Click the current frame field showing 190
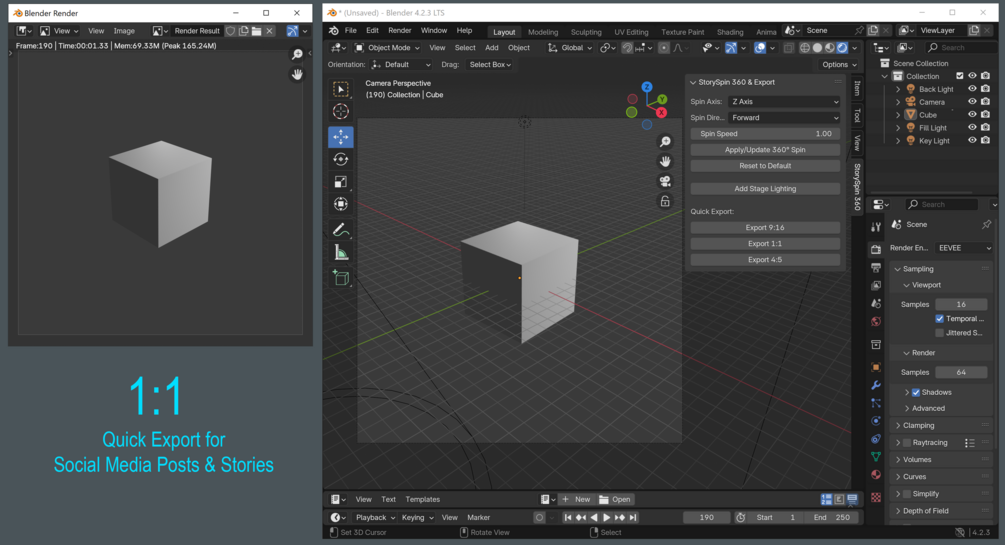 [706, 517]
